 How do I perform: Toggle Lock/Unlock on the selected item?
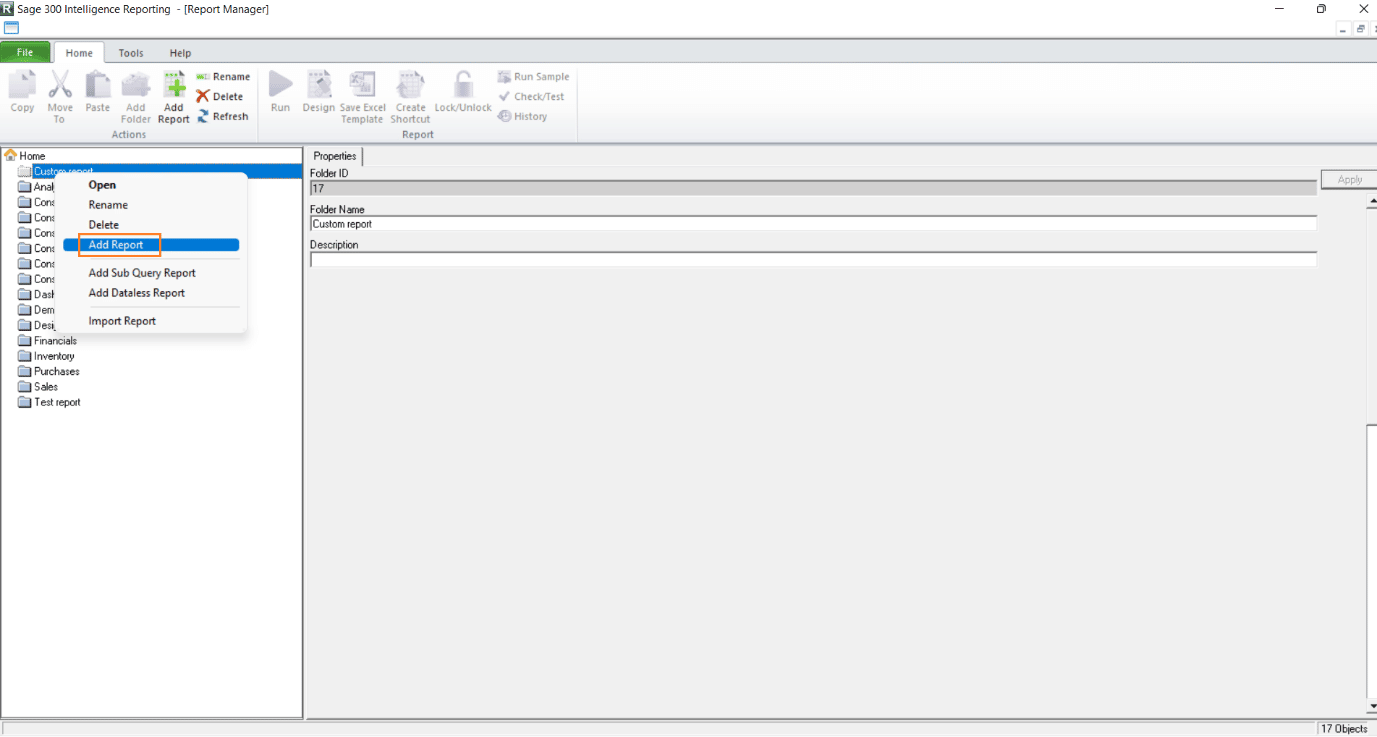click(x=462, y=92)
